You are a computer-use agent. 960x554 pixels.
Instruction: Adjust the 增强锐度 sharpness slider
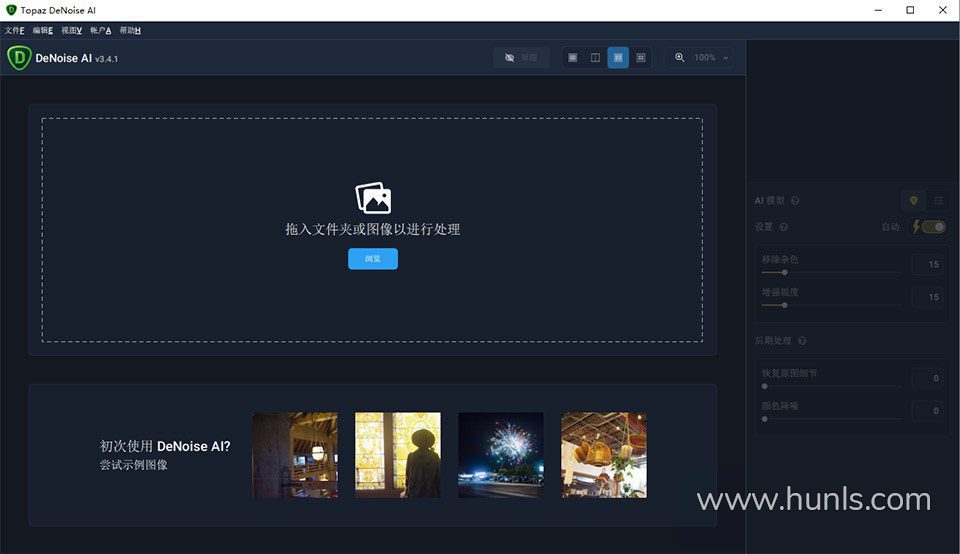coord(831,305)
